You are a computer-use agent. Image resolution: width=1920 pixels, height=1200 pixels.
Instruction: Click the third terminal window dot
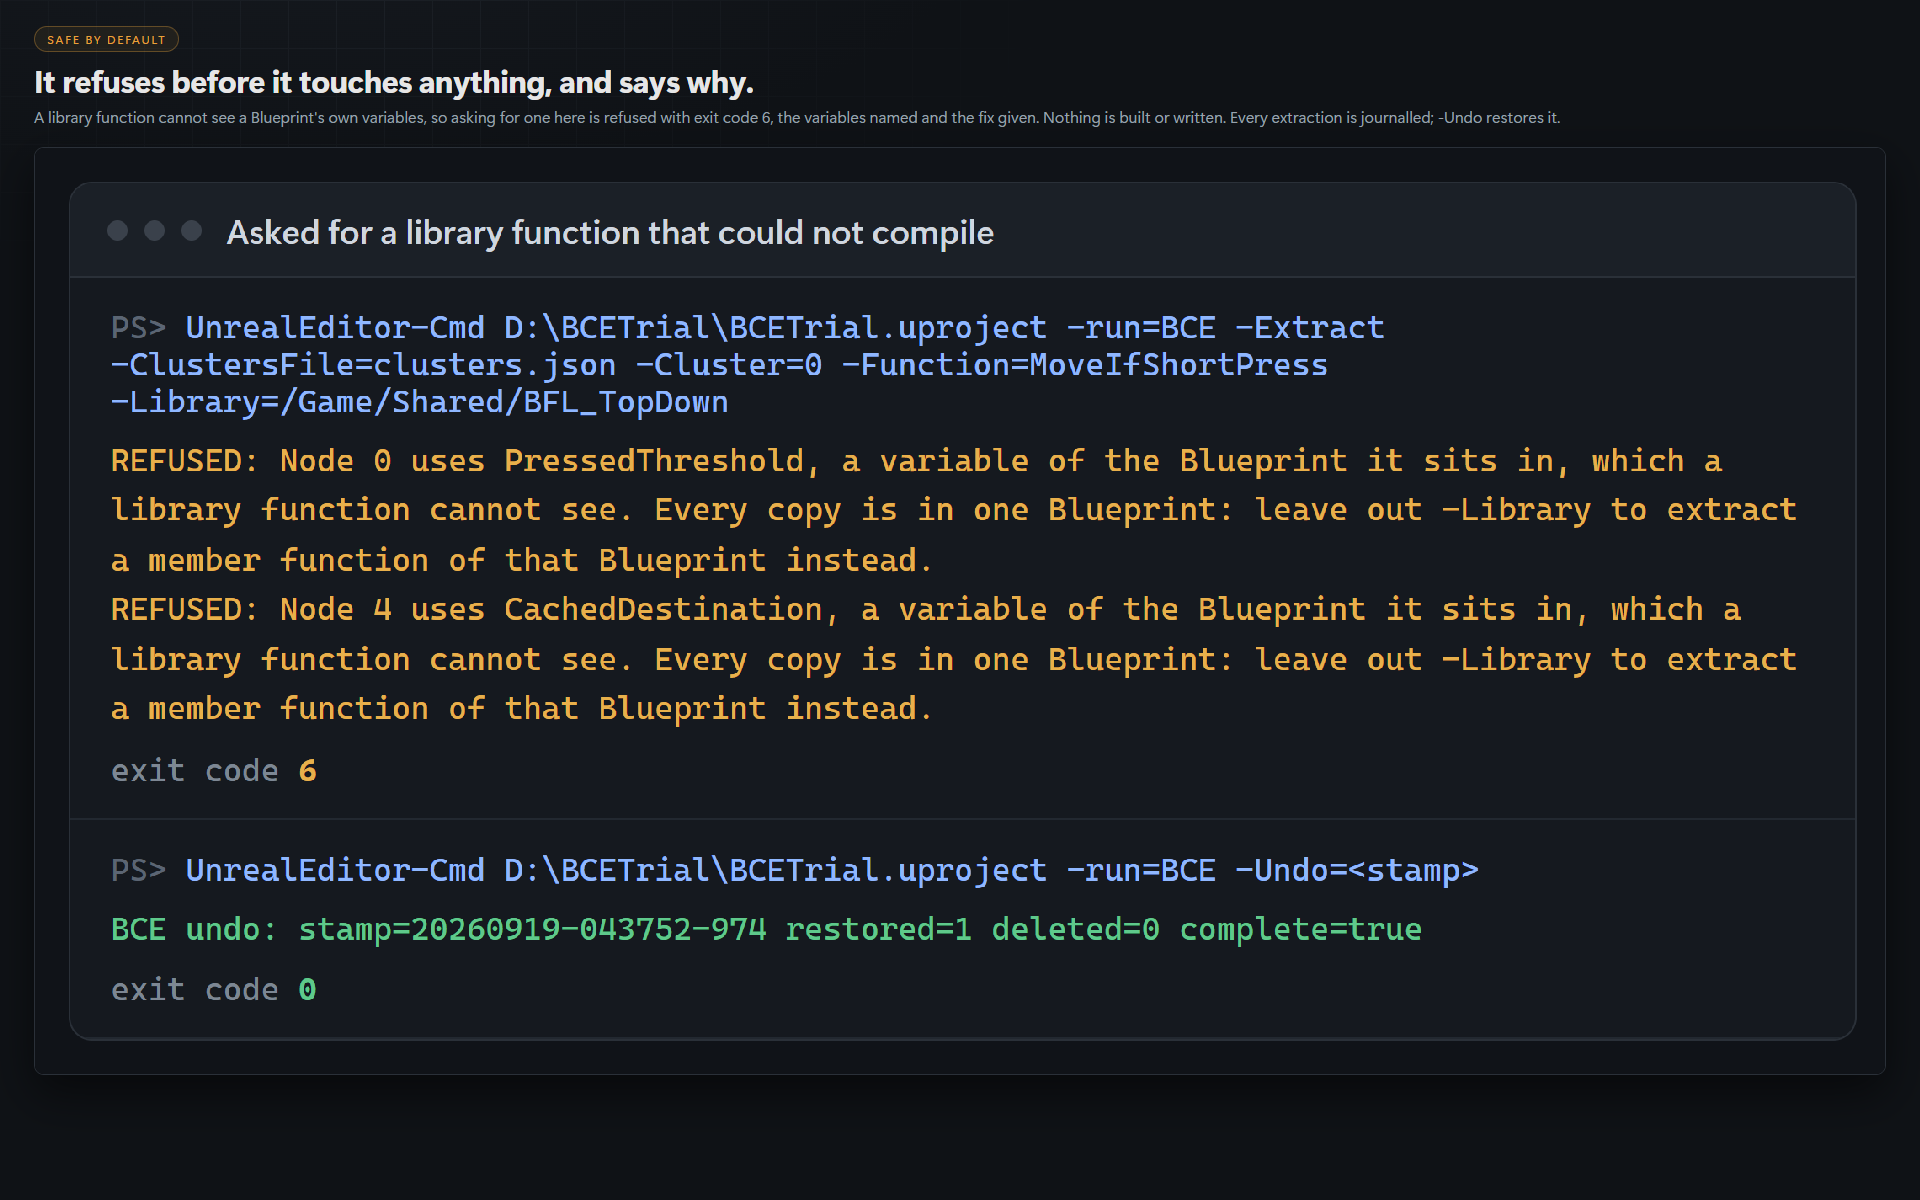click(x=191, y=231)
